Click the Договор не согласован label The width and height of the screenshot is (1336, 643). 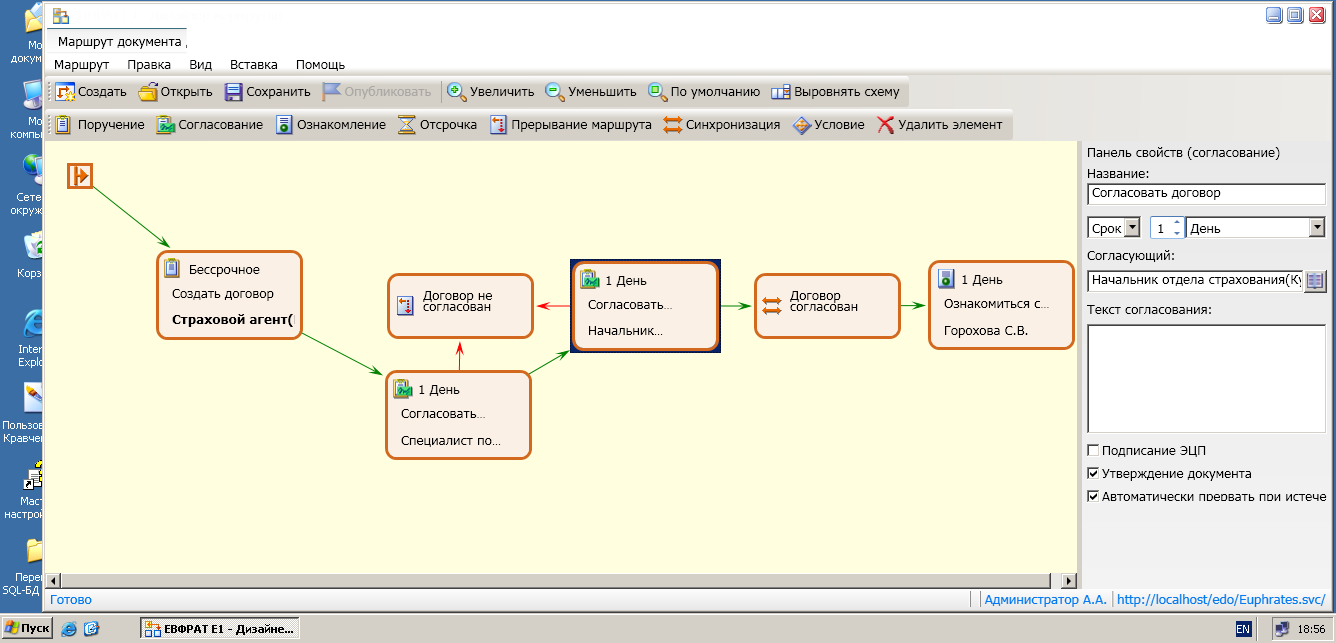pos(457,301)
